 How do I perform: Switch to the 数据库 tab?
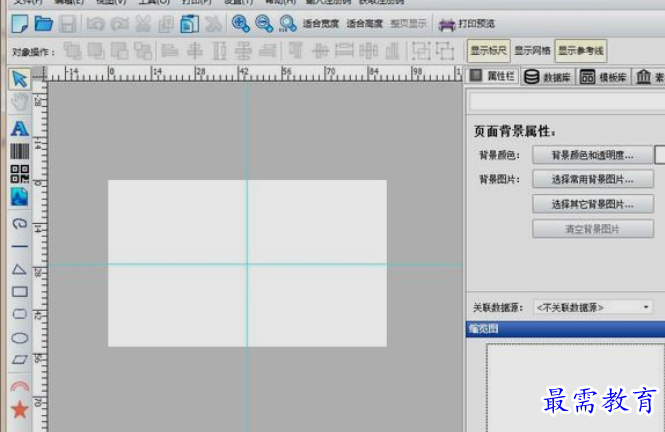coord(548,77)
